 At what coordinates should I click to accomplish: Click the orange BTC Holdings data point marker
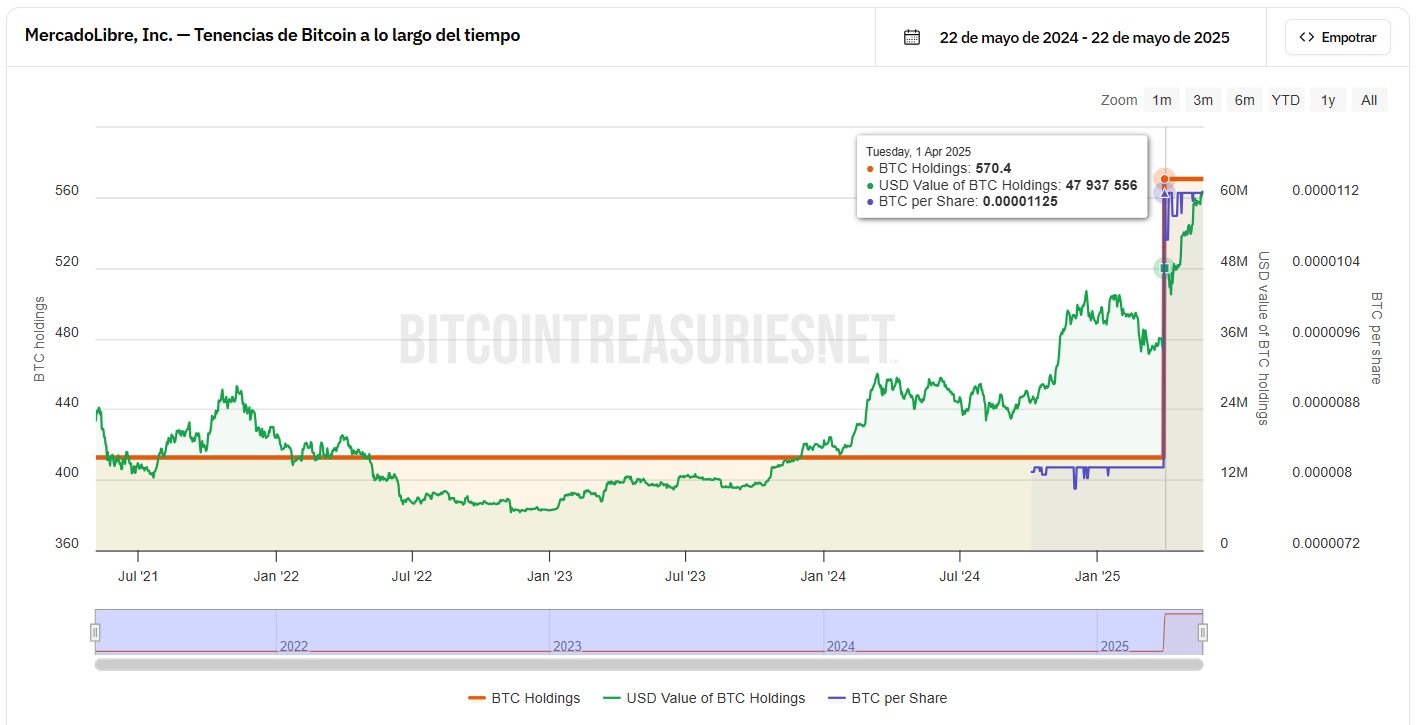1164,179
